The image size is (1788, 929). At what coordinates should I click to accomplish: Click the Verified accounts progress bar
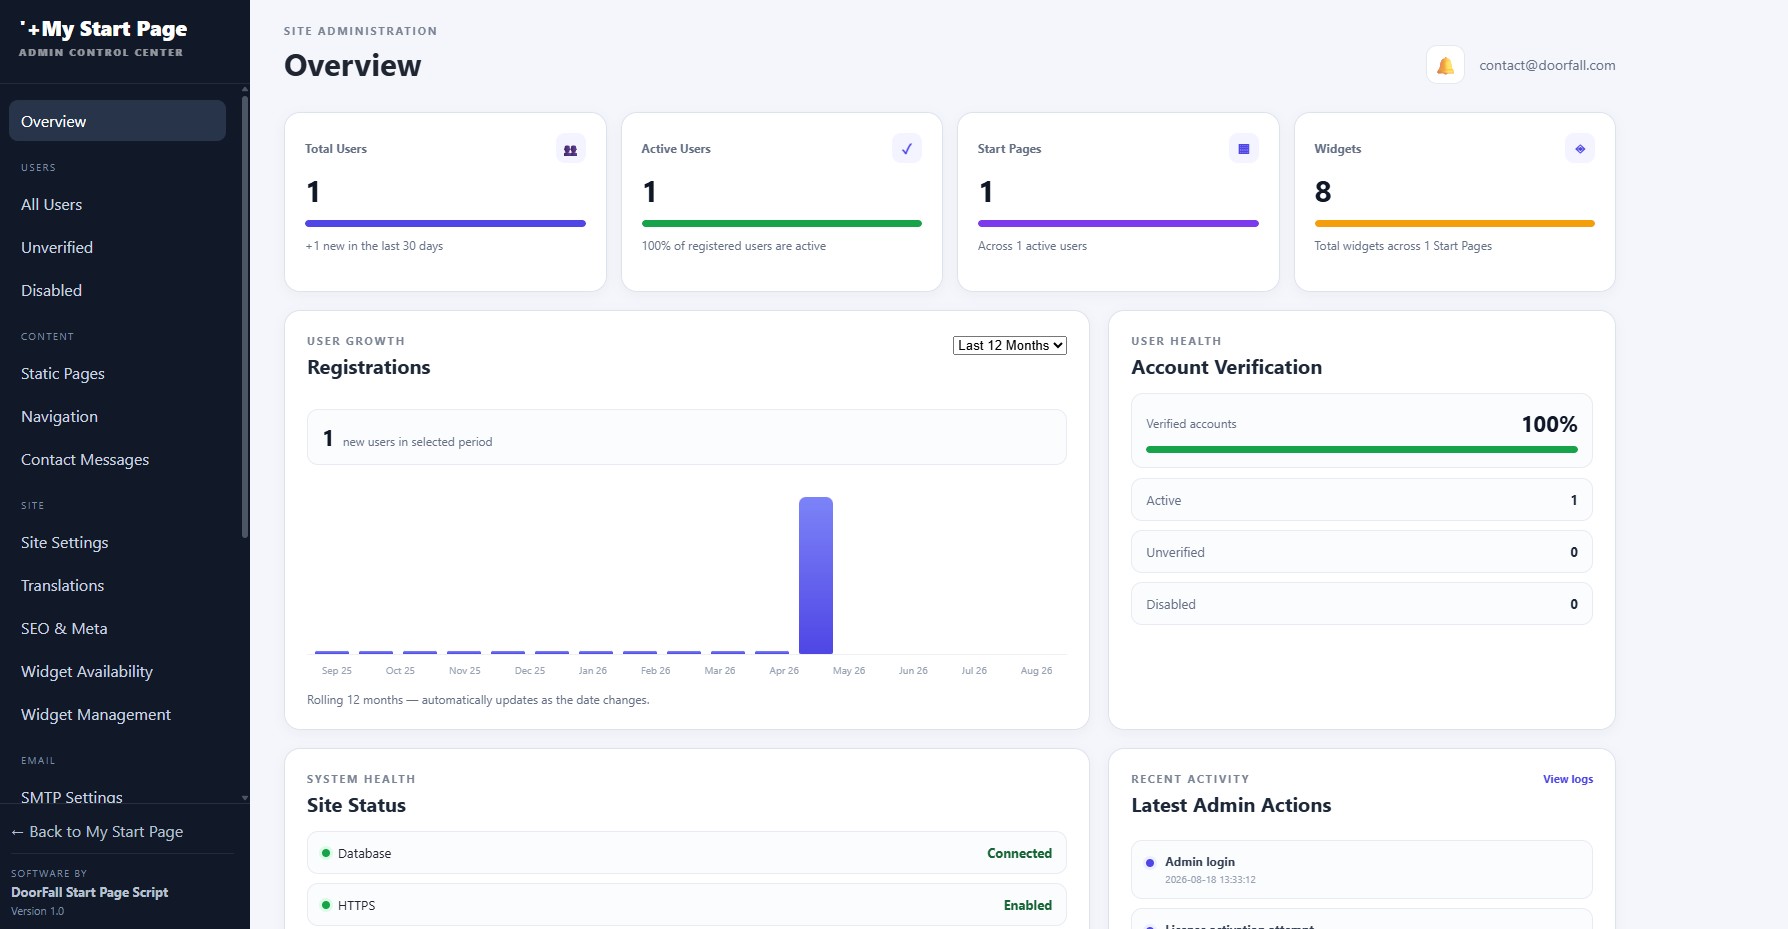pos(1362,449)
